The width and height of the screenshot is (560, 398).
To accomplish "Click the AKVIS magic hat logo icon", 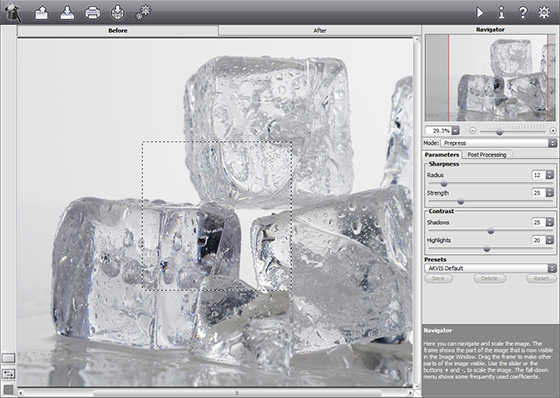I will point(12,13).
